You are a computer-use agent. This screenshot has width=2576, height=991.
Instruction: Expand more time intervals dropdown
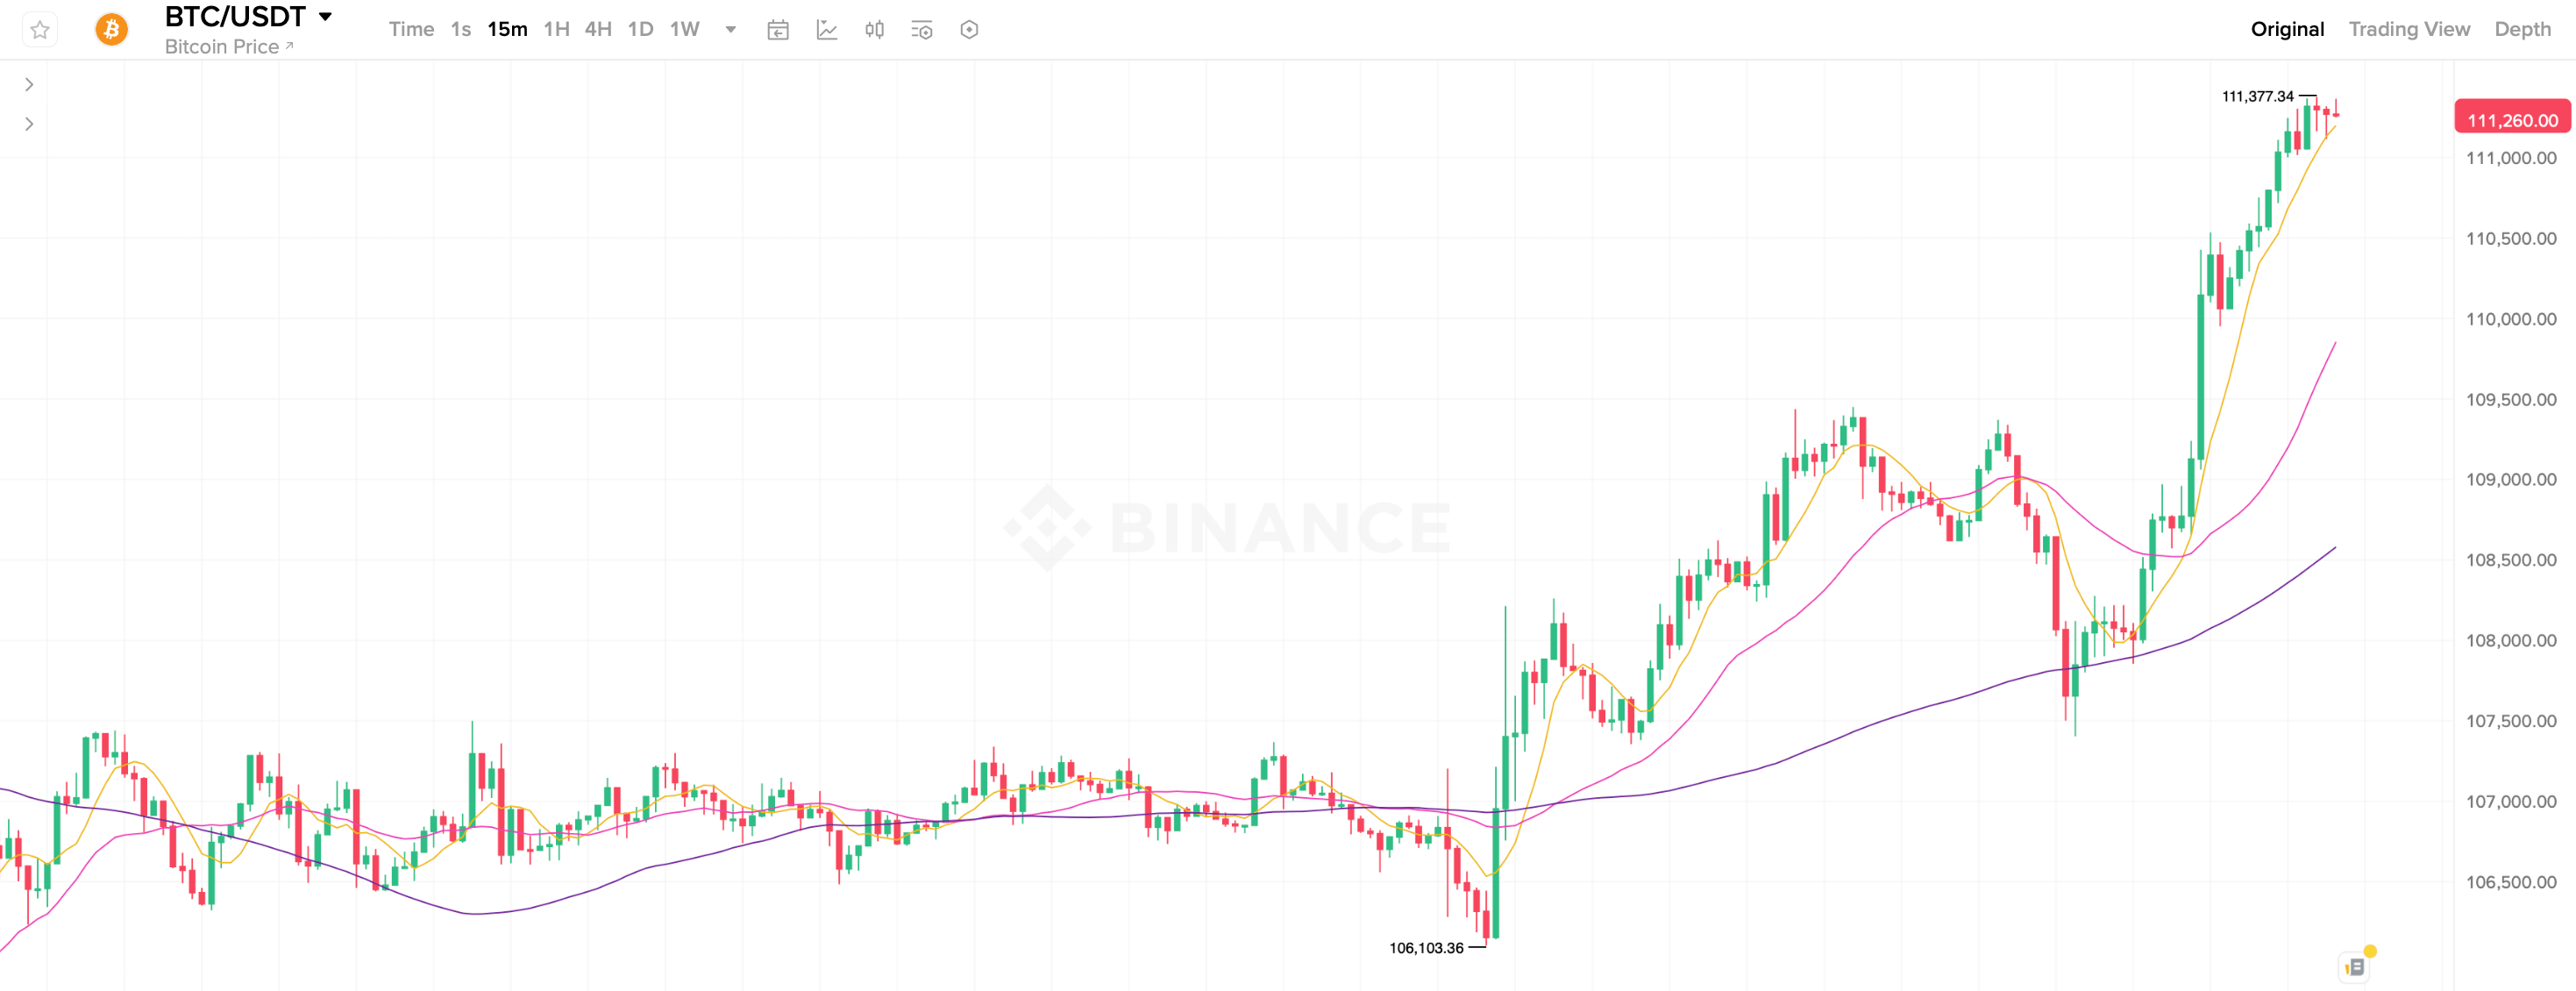click(731, 30)
